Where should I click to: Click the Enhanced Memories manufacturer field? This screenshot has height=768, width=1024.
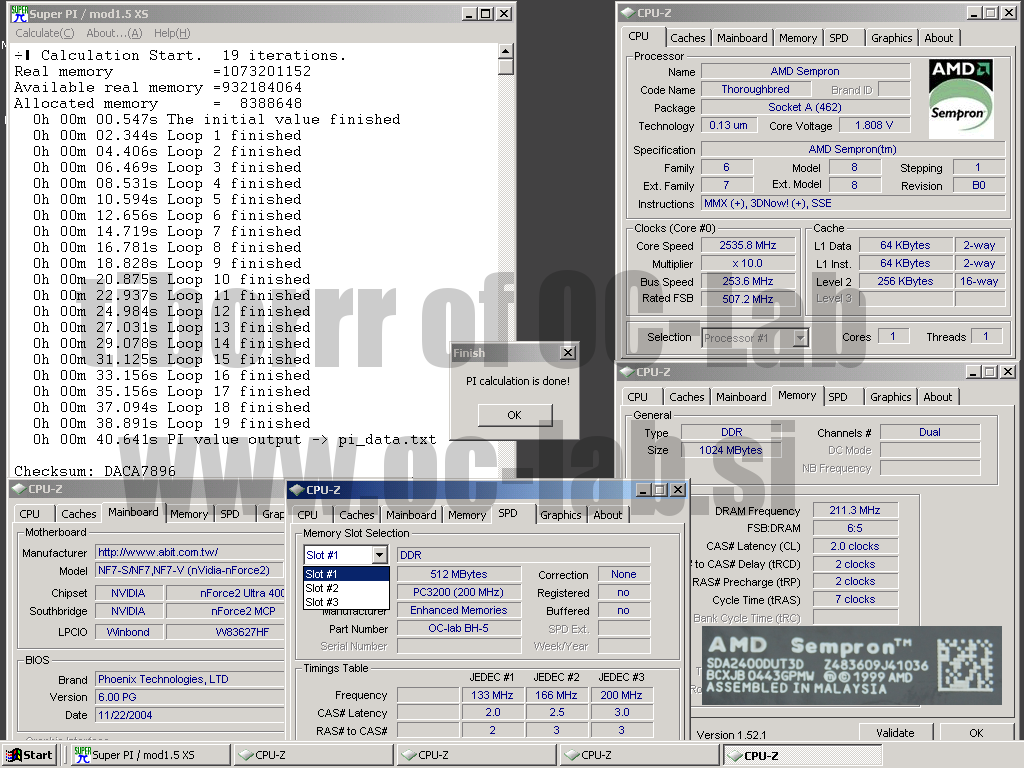point(458,610)
